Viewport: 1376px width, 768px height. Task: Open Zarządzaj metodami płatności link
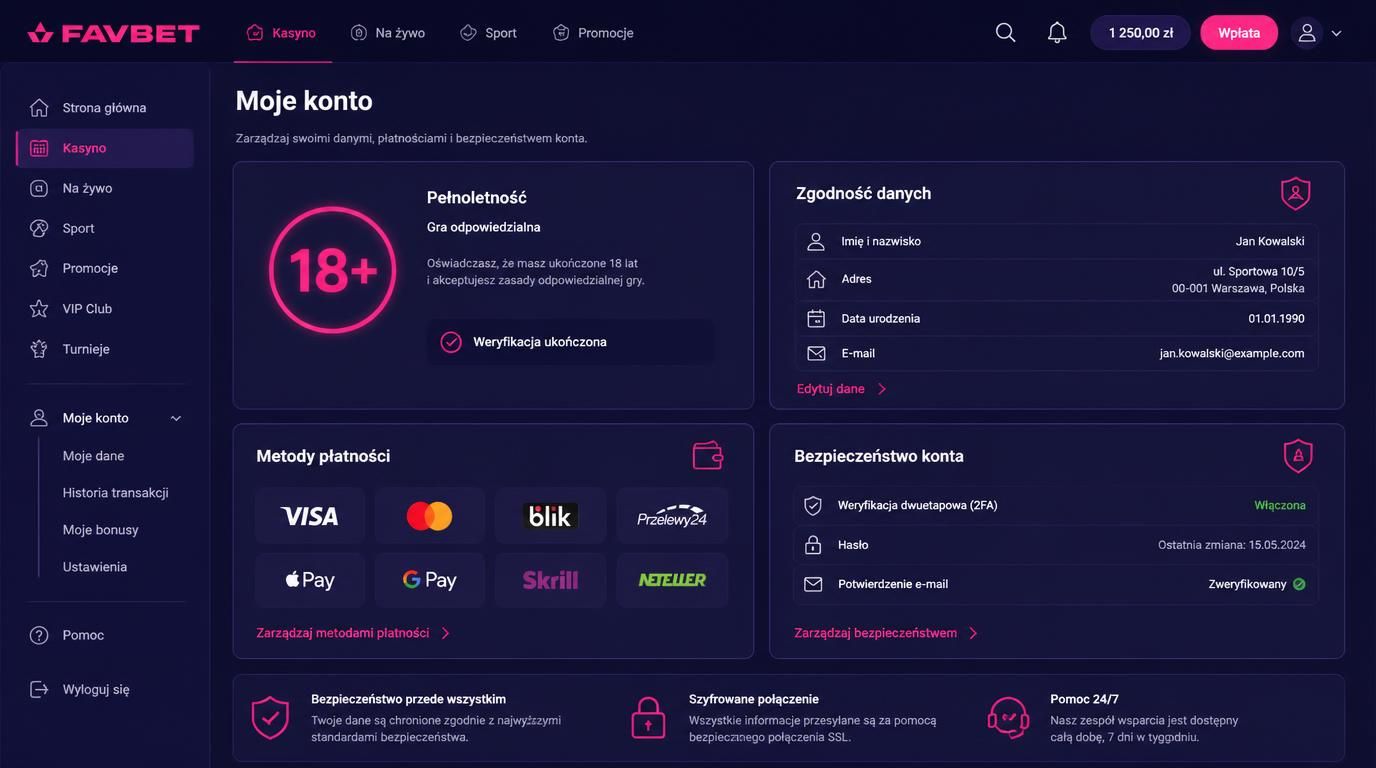pos(354,633)
